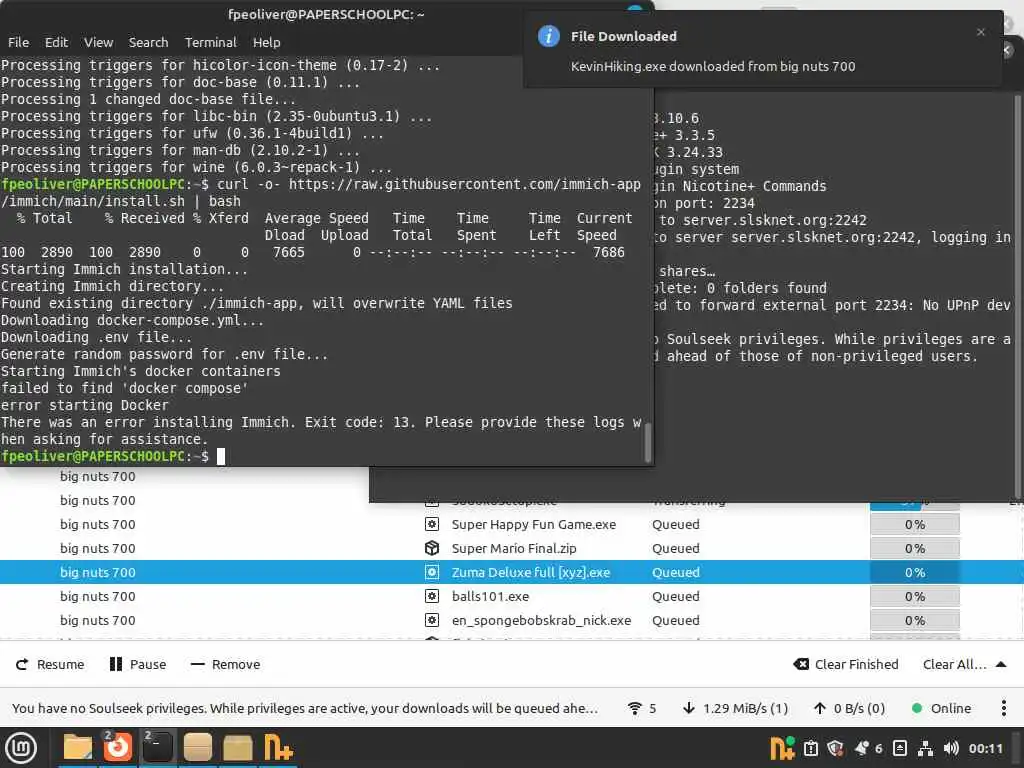Click the executable icon beside balls101.exe
Viewport: 1024px width, 768px height.
pyautogui.click(x=432, y=596)
